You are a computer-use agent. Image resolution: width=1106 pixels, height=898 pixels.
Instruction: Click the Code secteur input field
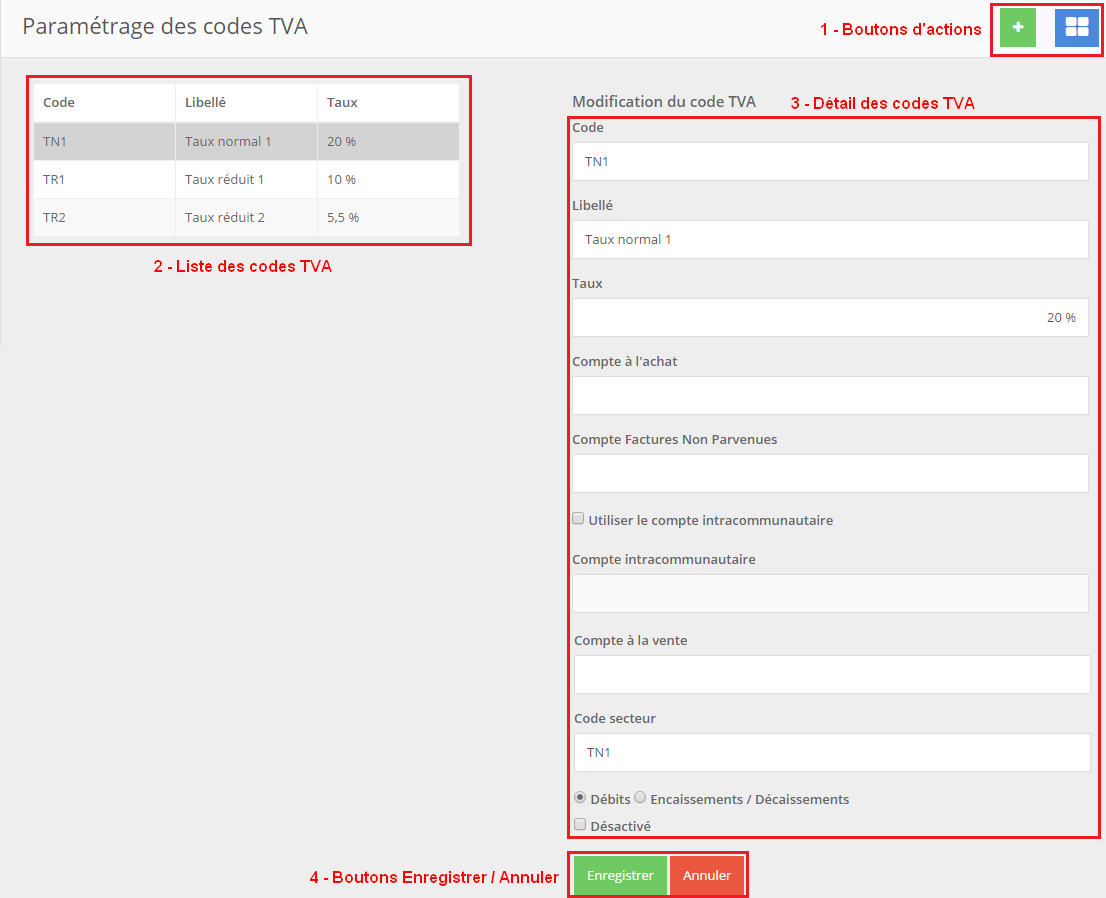pos(832,752)
